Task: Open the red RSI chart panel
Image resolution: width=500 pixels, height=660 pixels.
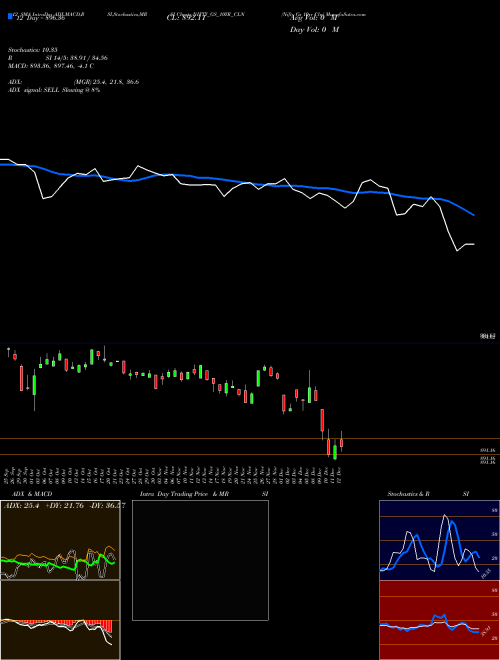Action: (439, 620)
